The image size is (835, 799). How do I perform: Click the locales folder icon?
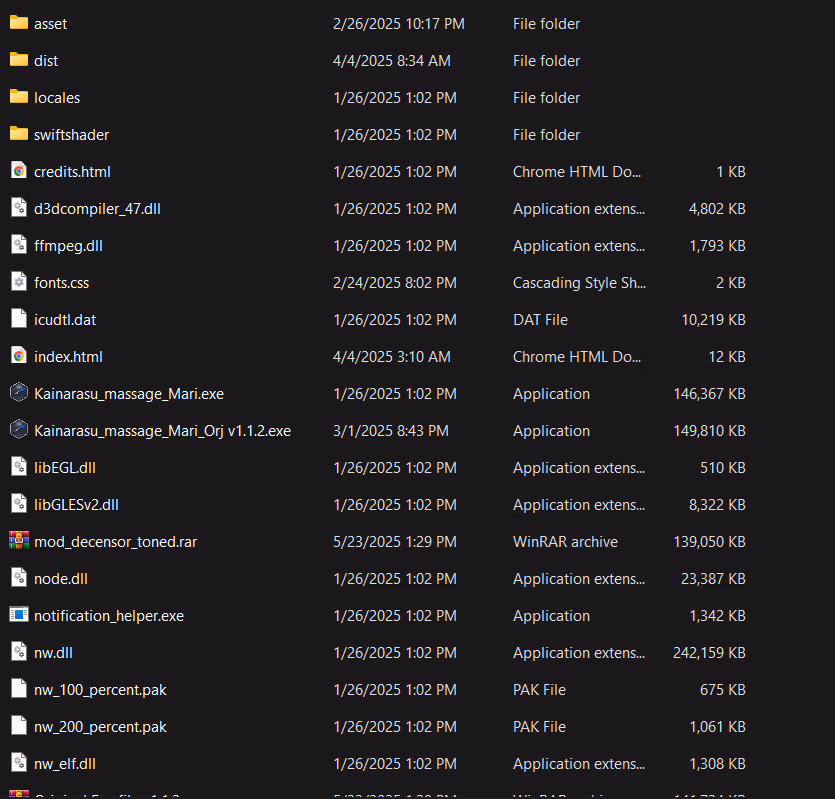(x=19, y=97)
